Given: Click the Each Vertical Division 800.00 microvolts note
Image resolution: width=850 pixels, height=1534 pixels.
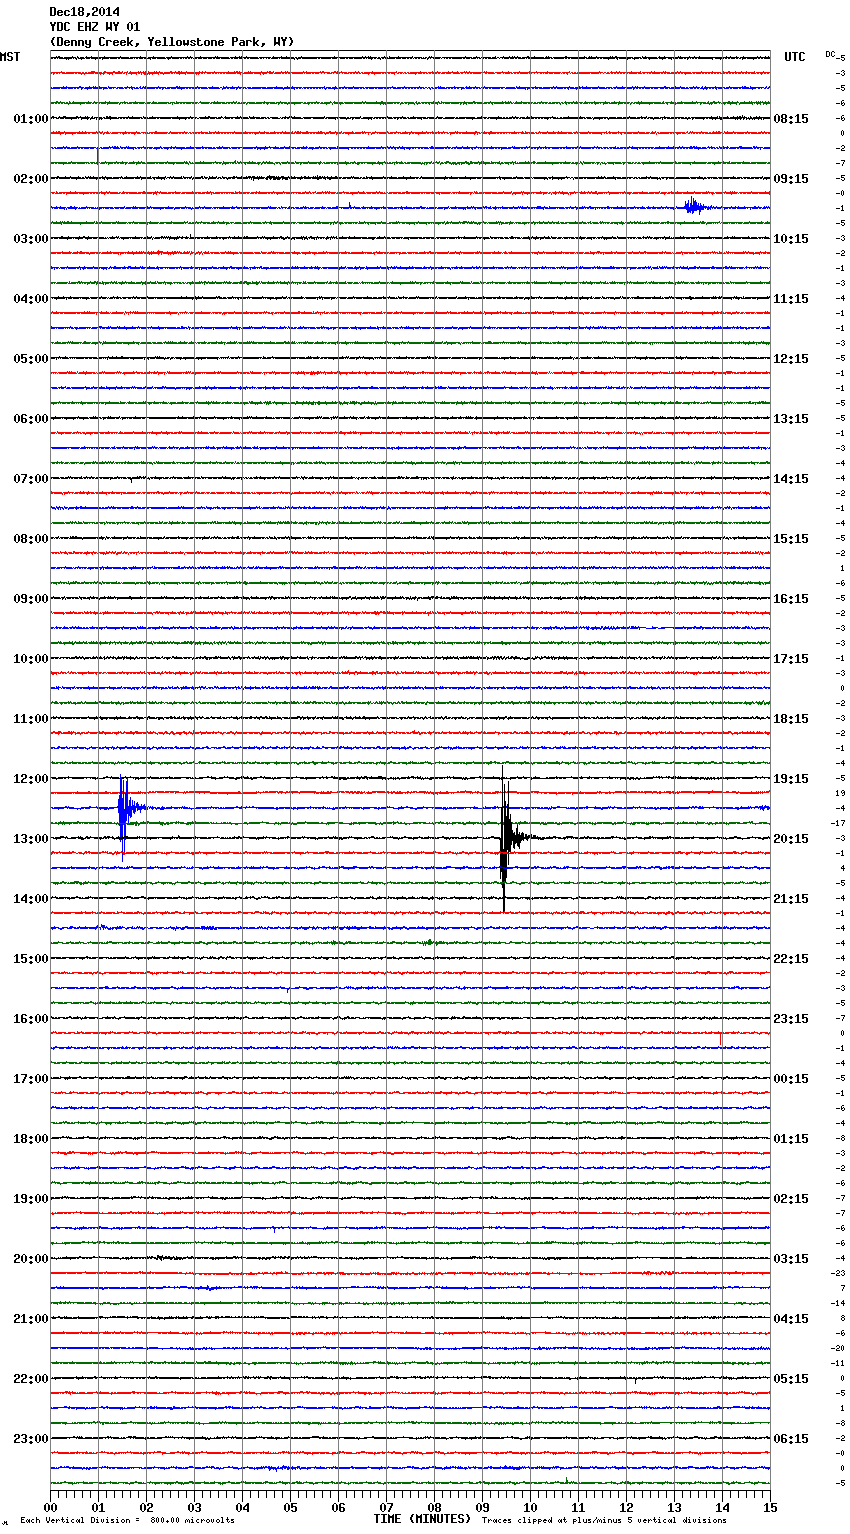Looking at the screenshot, I should pyautogui.click(x=127, y=1520).
